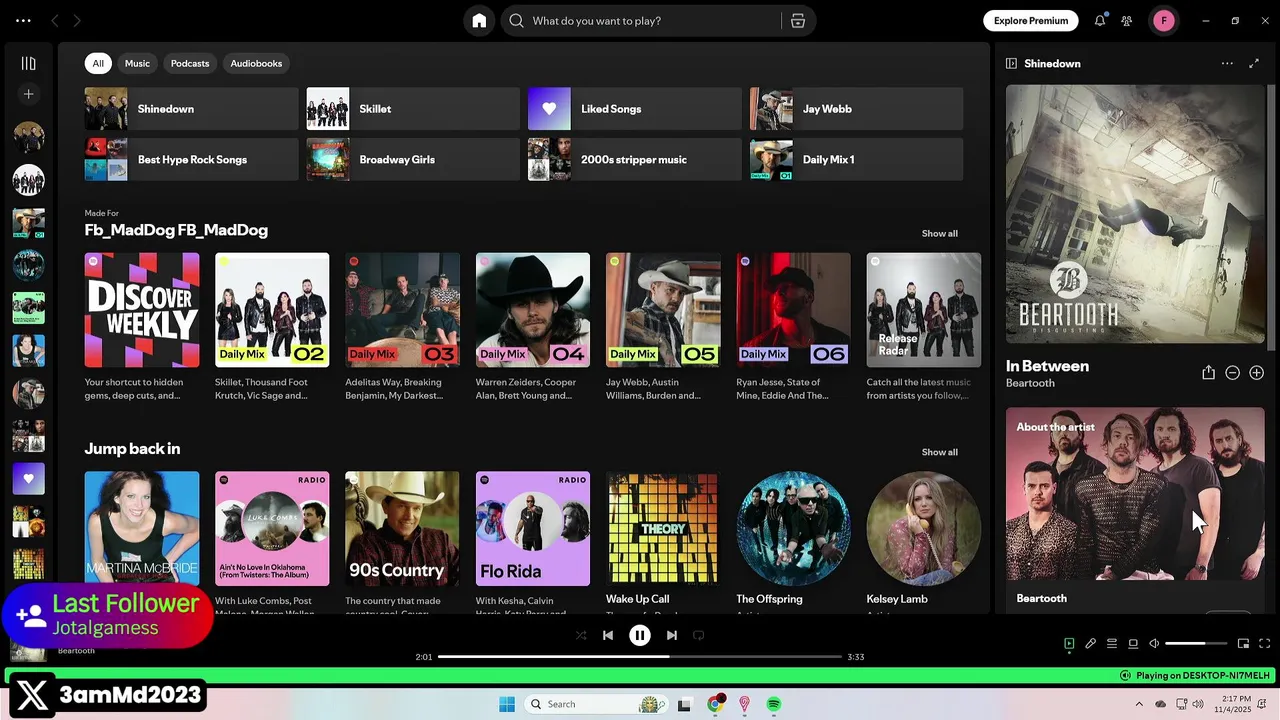Open the miniplayer
The height and width of the screenshot is (720, 1280).
click(x=1243, y=644)
